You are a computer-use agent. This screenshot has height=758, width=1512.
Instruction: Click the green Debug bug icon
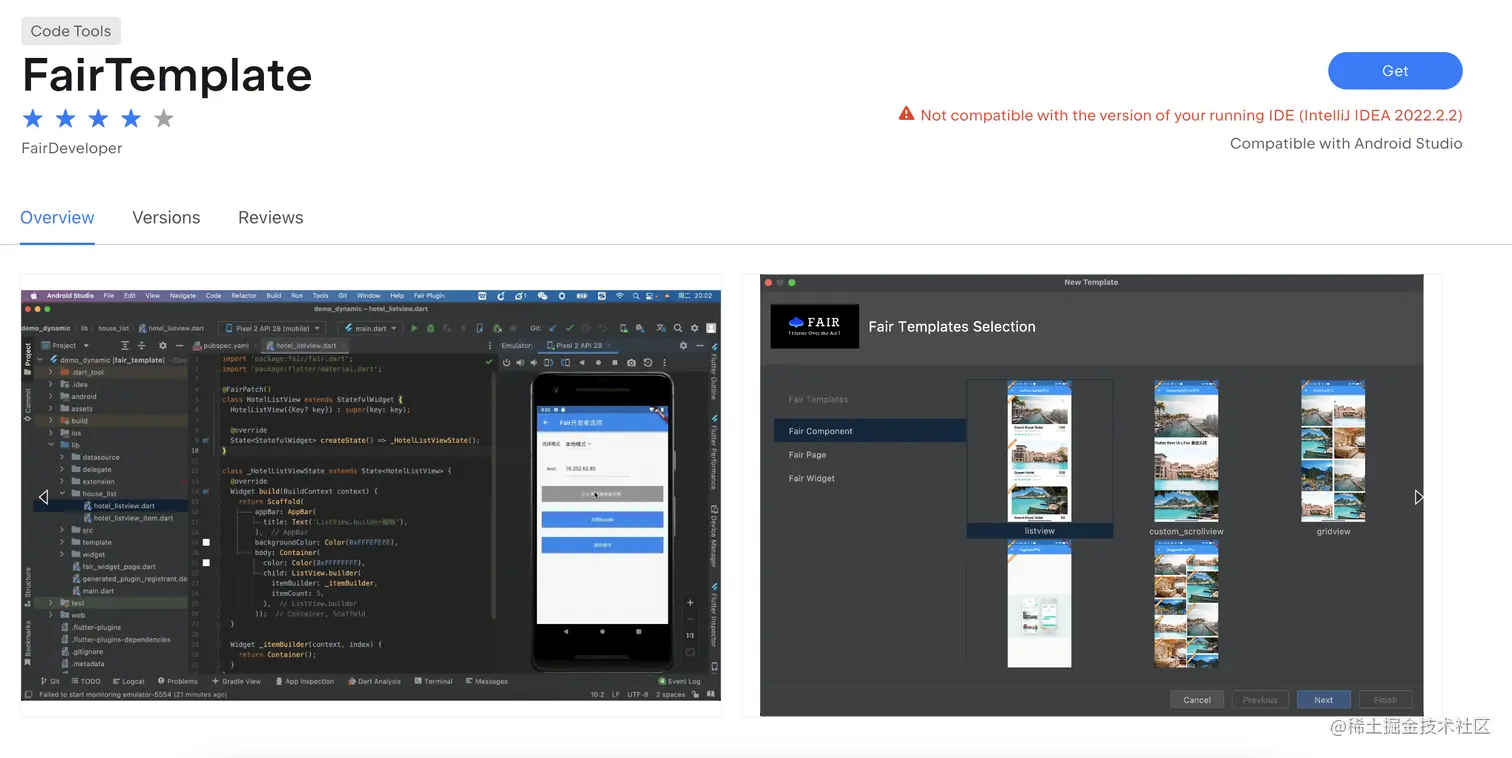[431, 328]
